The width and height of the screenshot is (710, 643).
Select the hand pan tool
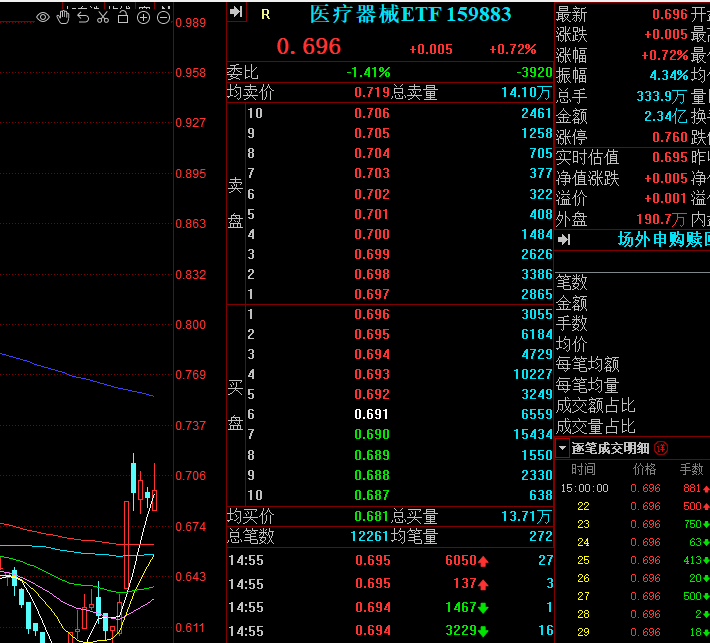(x=63, y=17)
